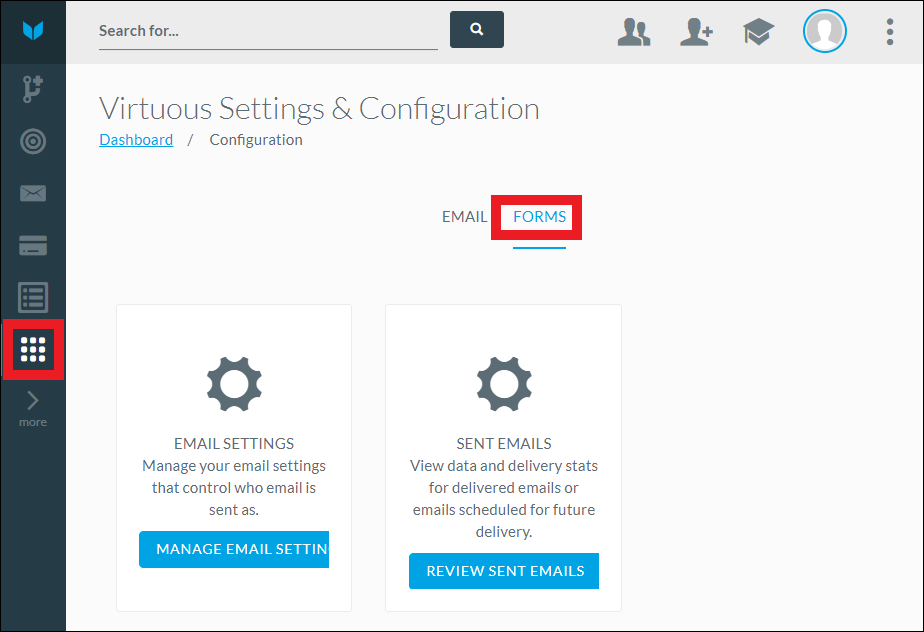Open the target campaigns sidebar icon
The height and width of the screenshot is (632, 924).
tap(33, 141)
